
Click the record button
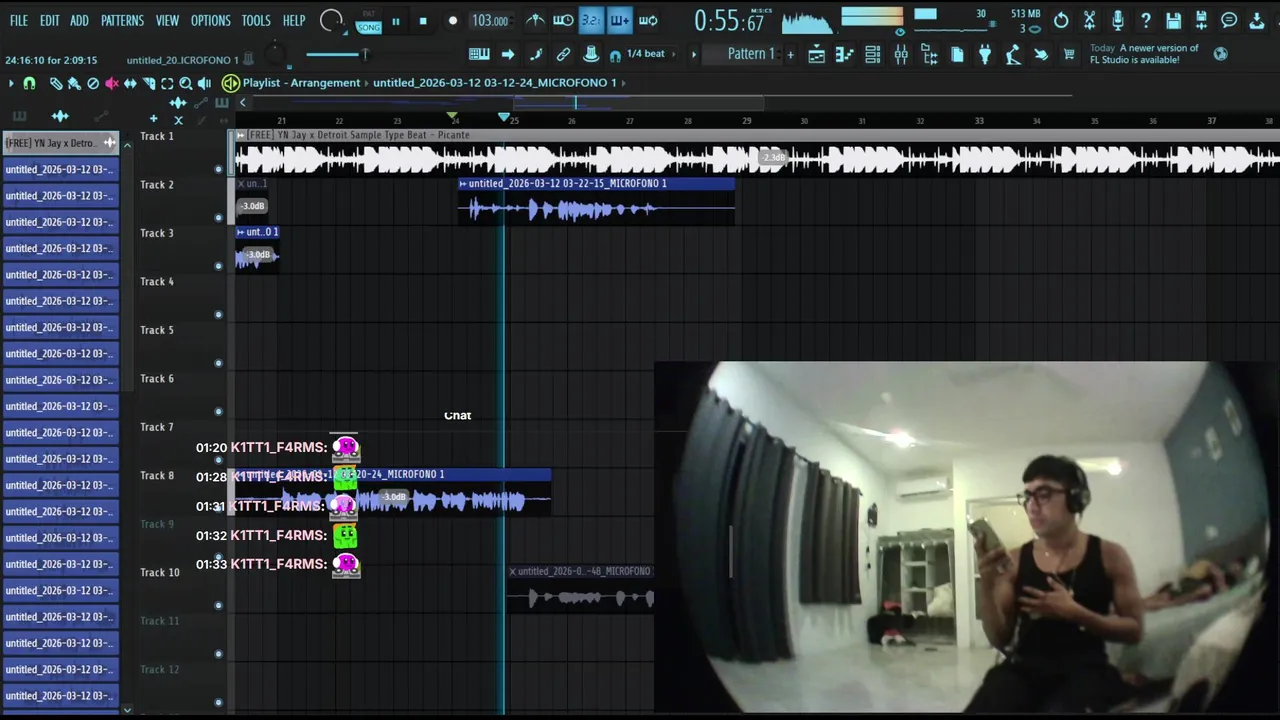click(x=452, y=21)
